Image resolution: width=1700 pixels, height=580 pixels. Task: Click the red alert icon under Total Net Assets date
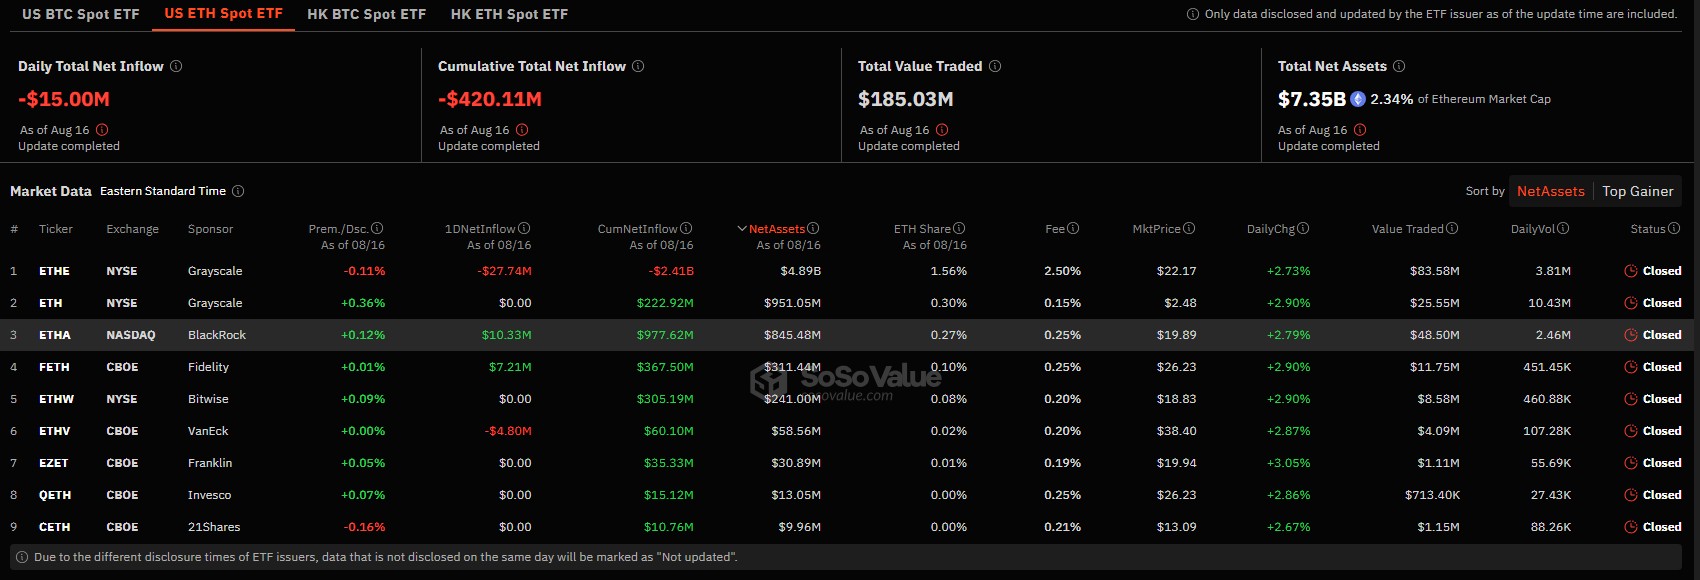(x=1360, y=130)
